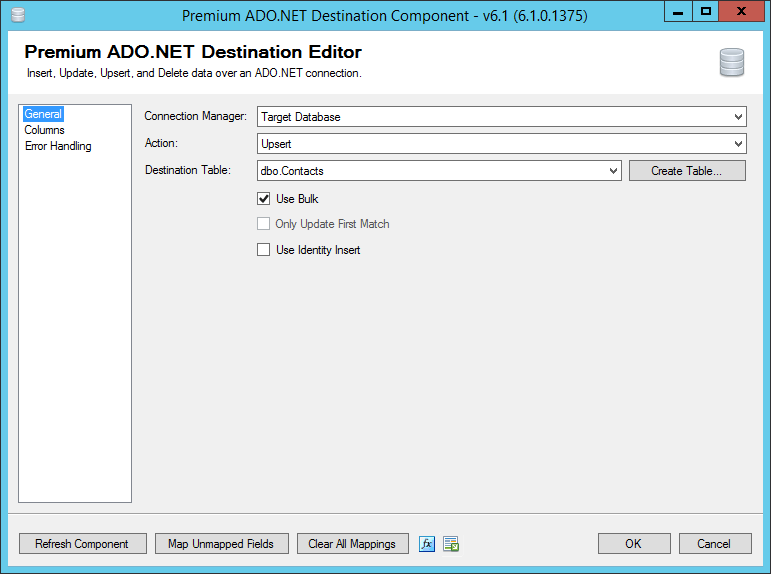
Task: Click the database icon in title bar
Action: pyautogui.click(x=18, y=15)
